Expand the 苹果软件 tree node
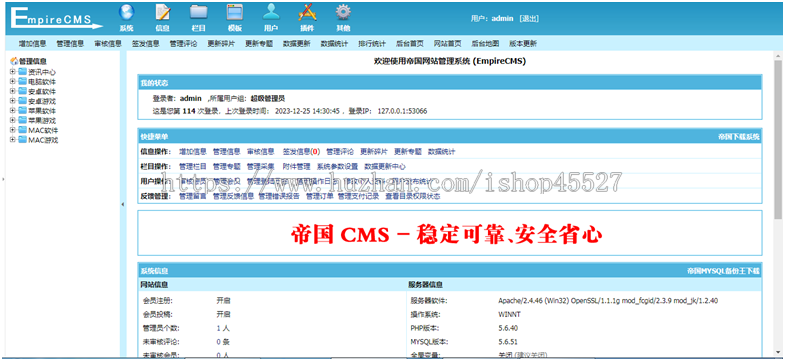The width and height of the screenshot is (785, 361). 13,111
